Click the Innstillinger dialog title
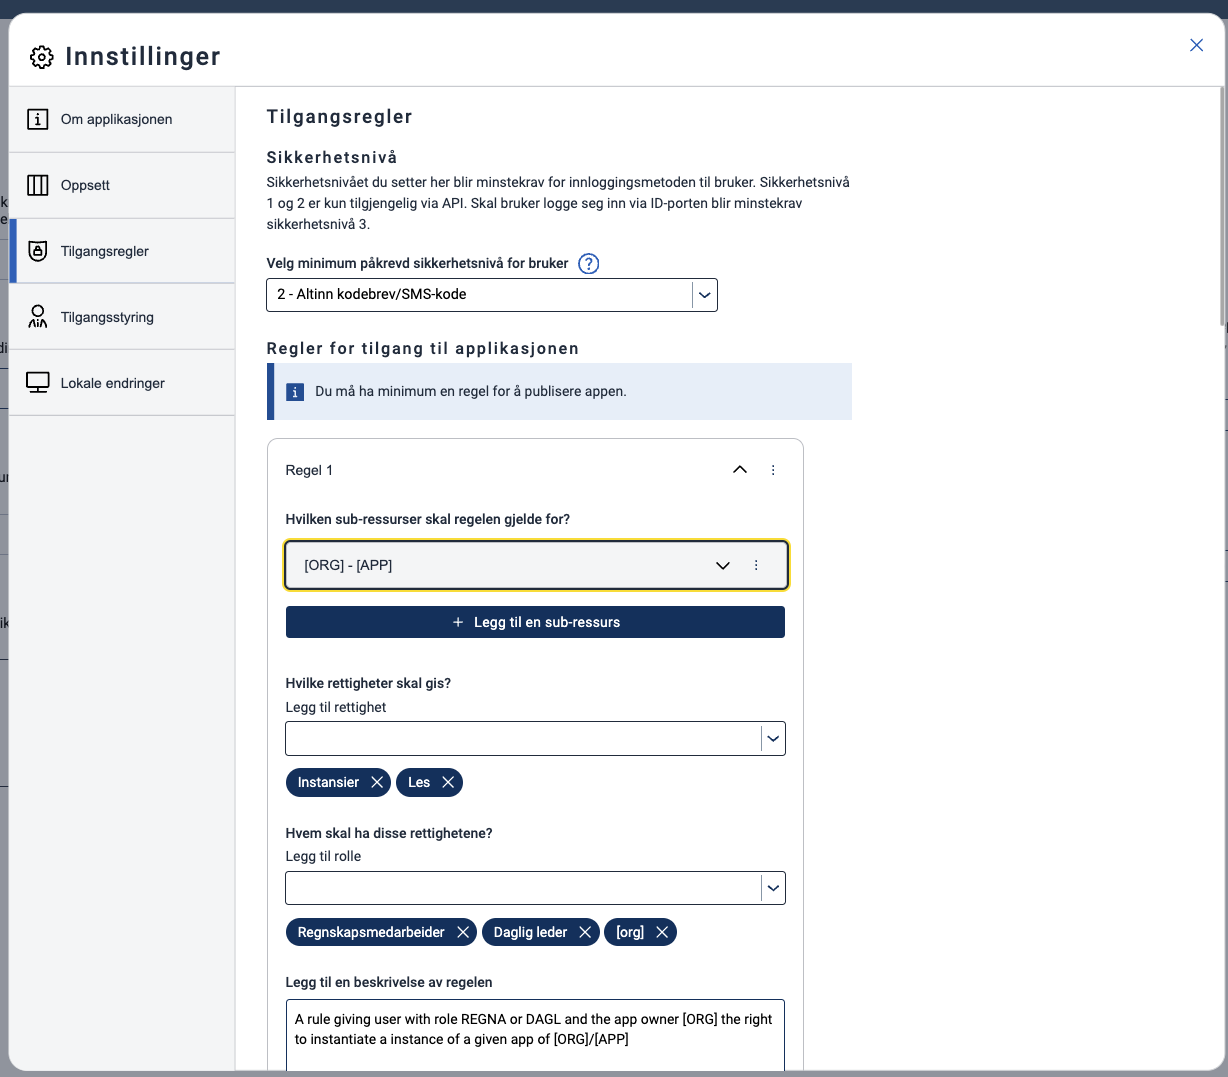1228x1077 pixels. (143, 57)
